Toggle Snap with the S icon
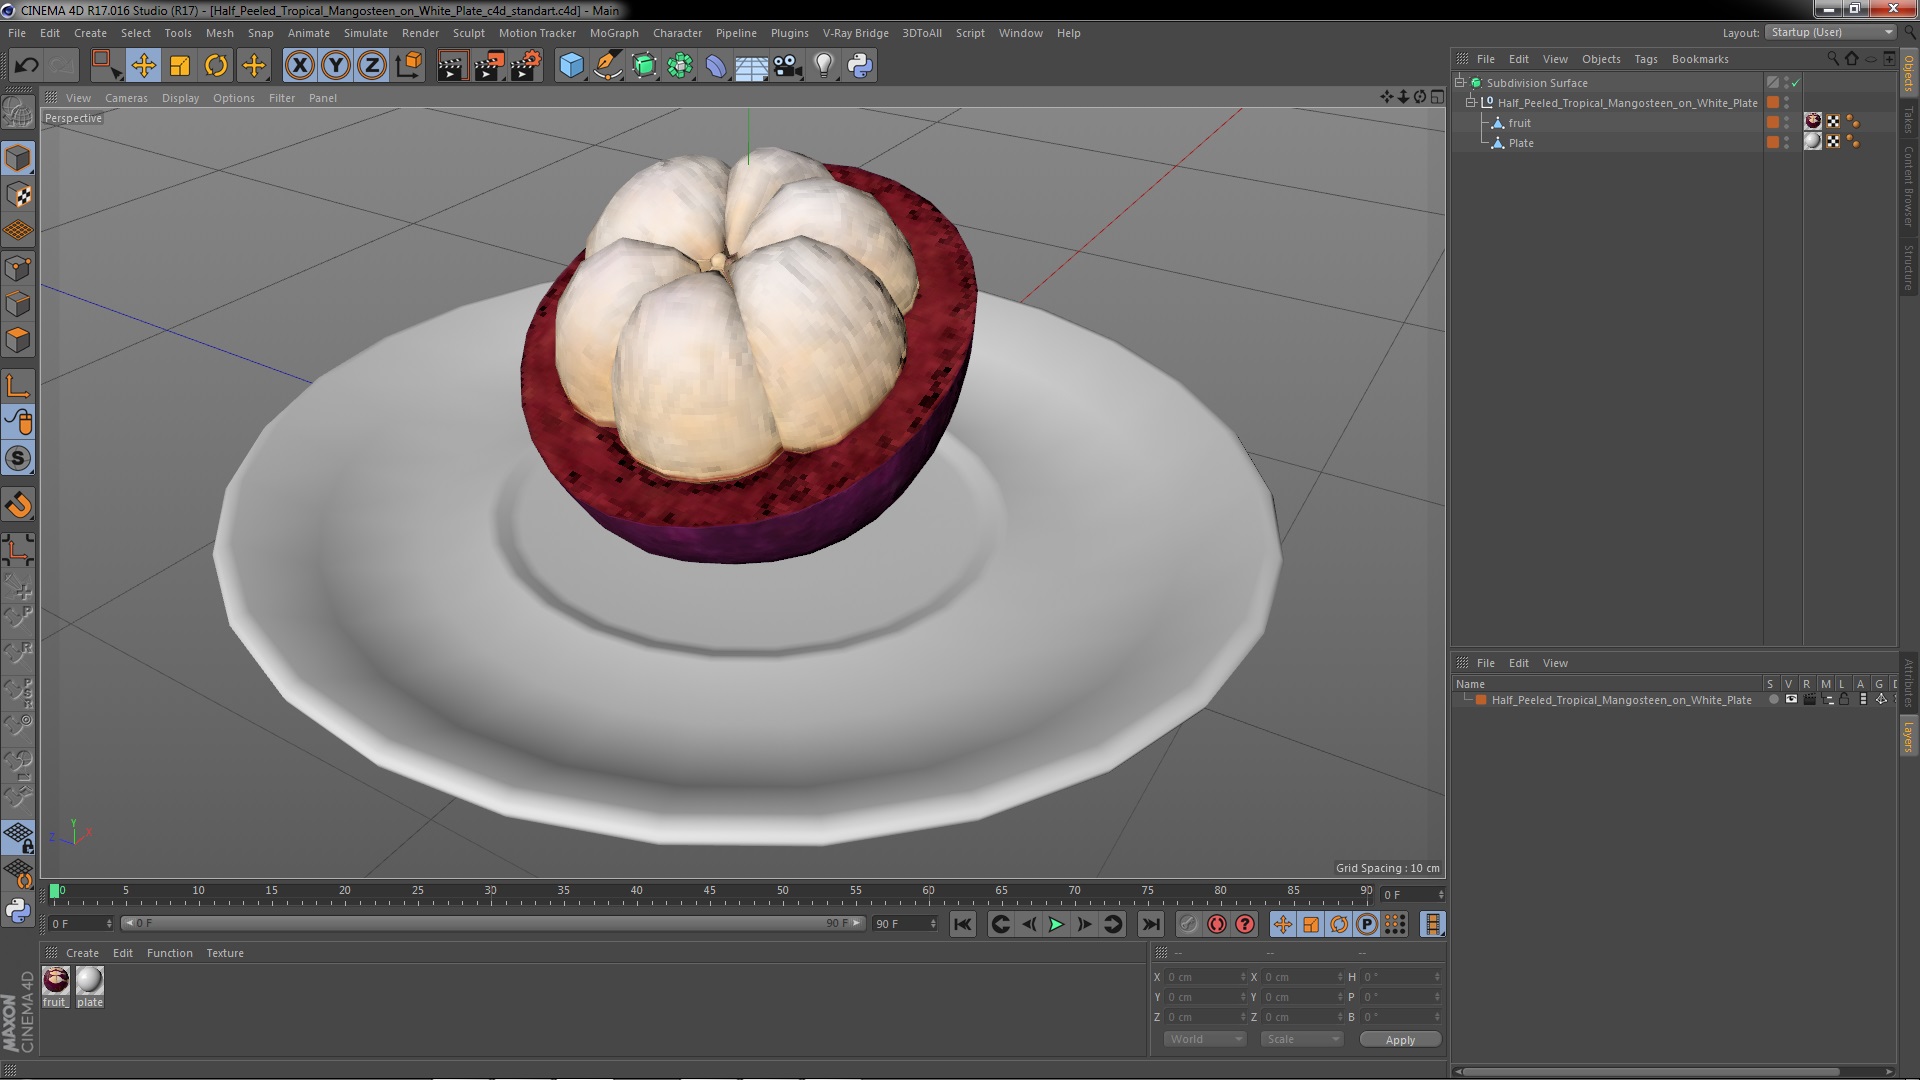 (18, 459)
